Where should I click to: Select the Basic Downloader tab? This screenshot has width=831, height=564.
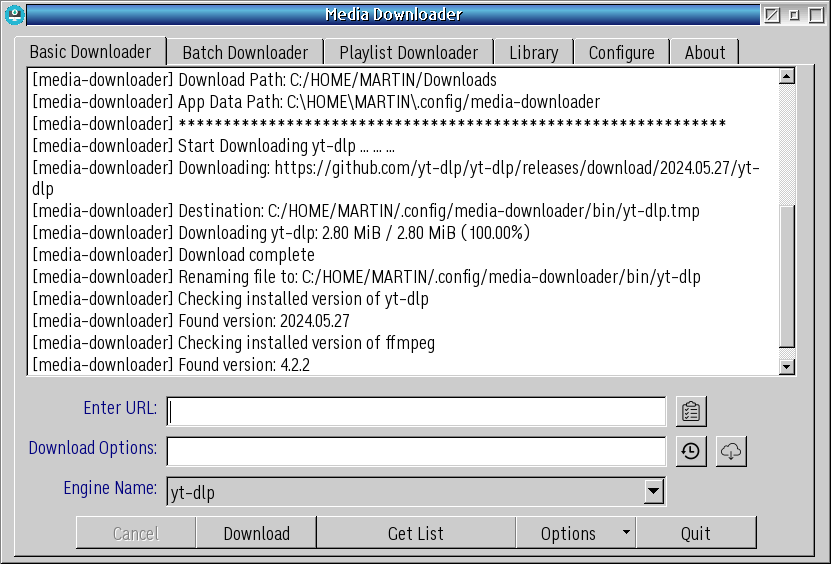90,52
